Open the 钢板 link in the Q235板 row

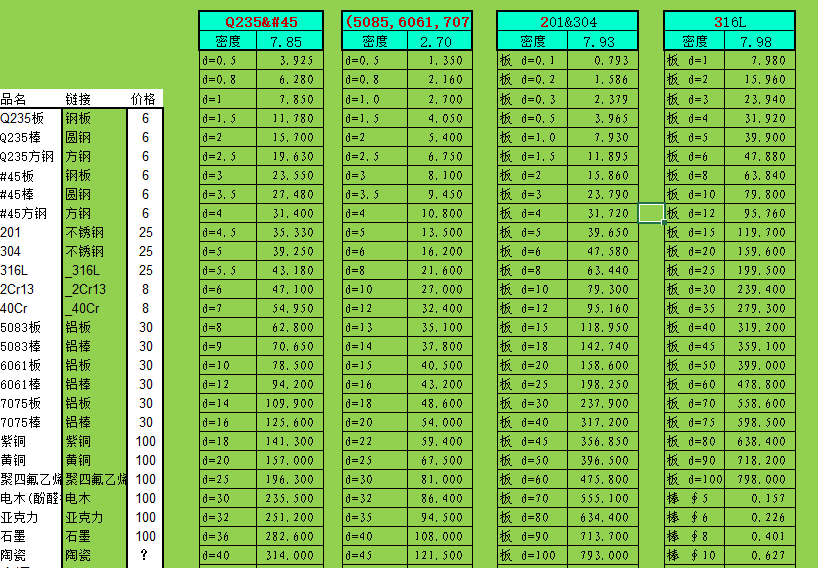[78, 118]
